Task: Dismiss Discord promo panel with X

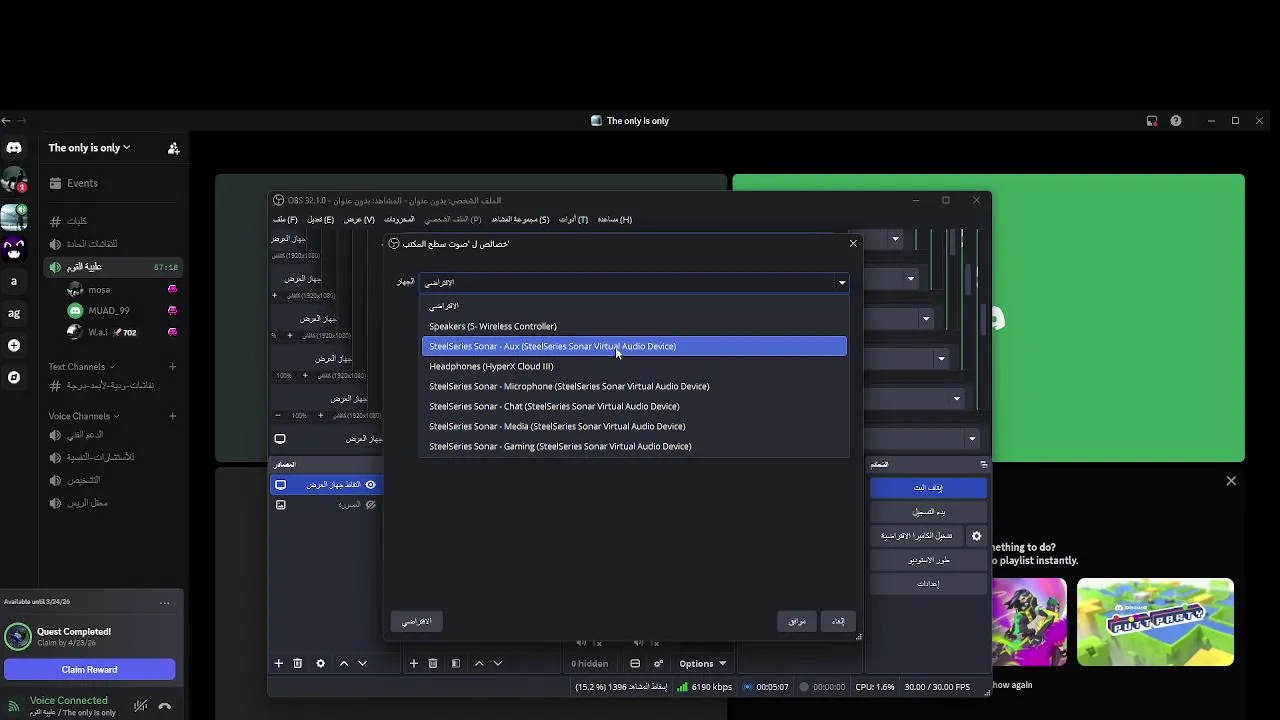Action: tap(1231, 481)
